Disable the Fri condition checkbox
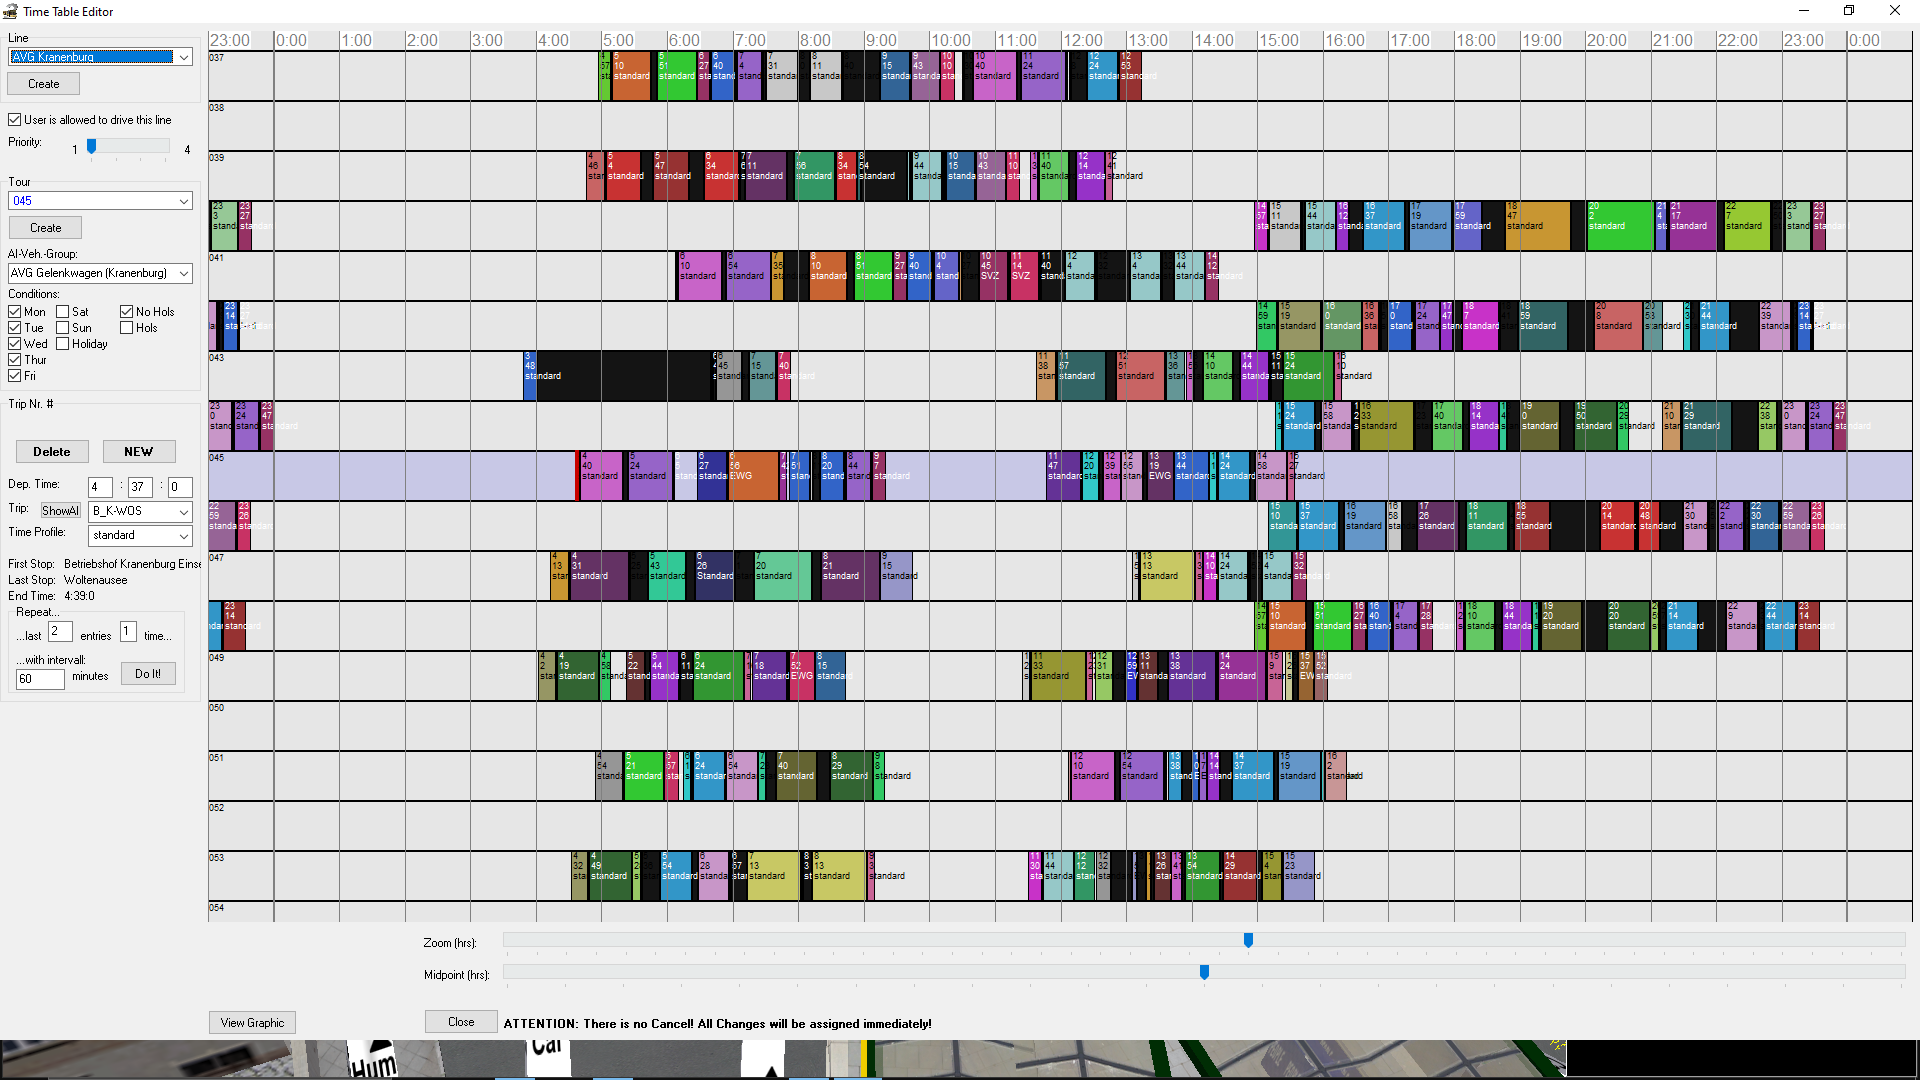 point(15,376)
